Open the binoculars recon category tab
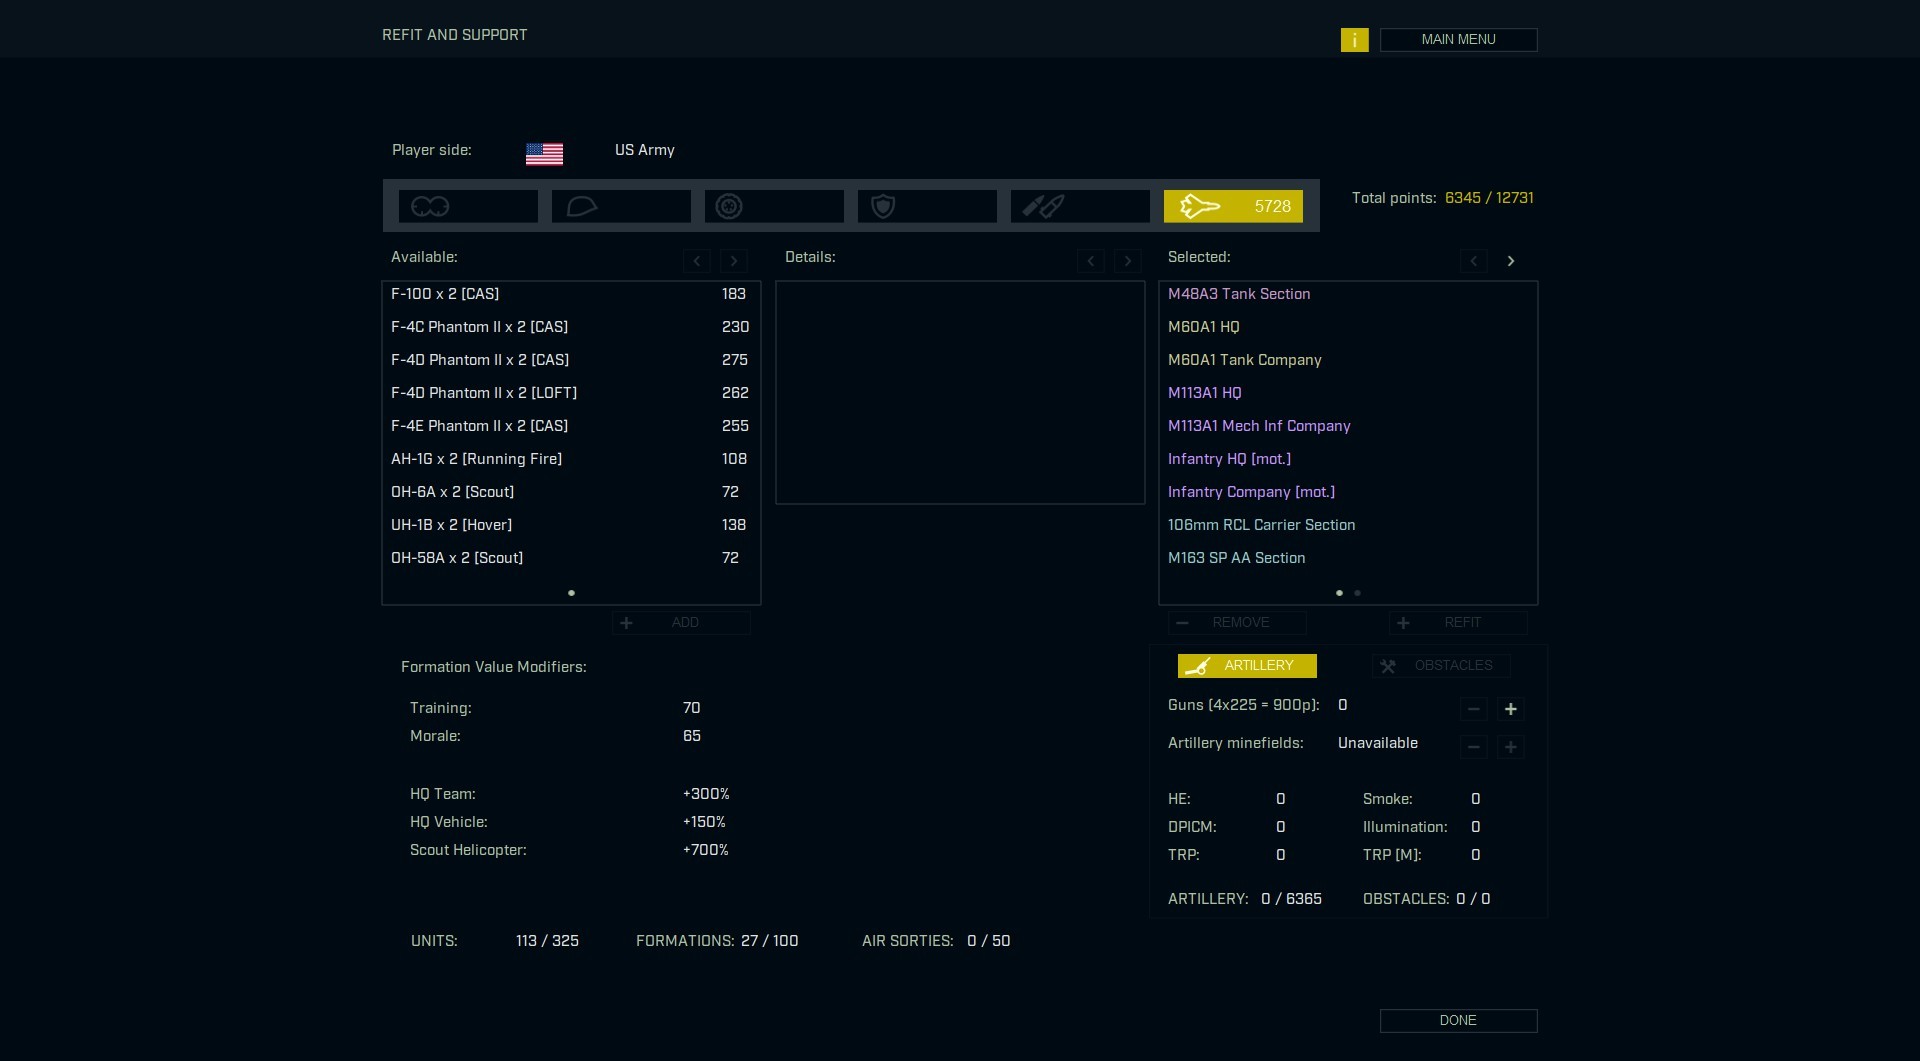Screen dimensions: 1920x1061 coord(467,206)
